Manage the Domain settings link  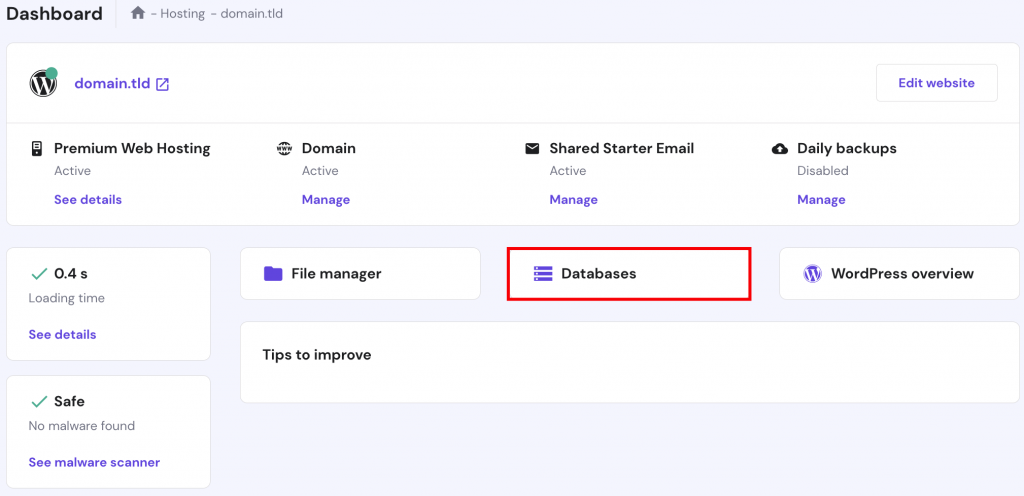pos(326,200)
